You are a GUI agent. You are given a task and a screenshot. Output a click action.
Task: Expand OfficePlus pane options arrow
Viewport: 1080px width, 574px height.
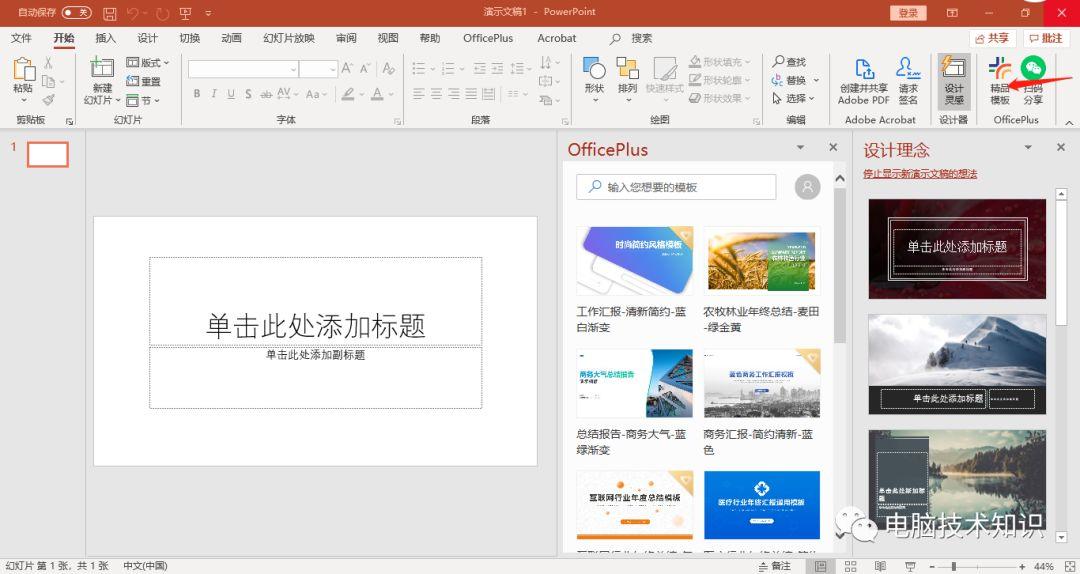[x=800, y=147]
